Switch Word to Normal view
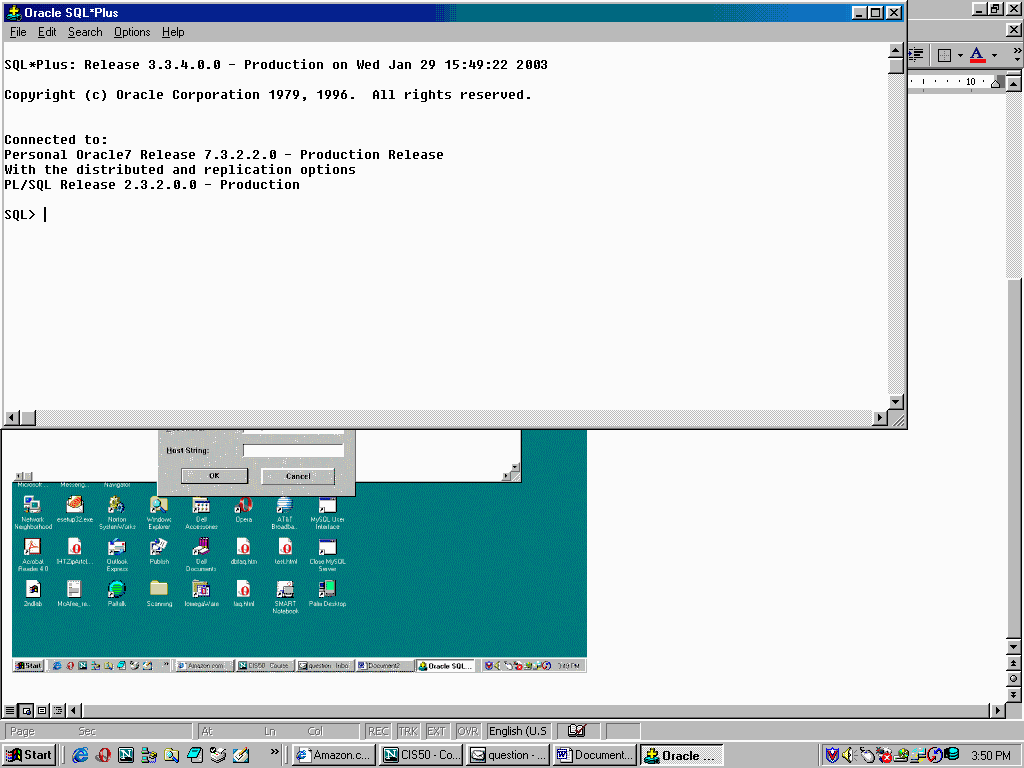The width and height of the screenshot is (1024, 768). tap(10, 711)
